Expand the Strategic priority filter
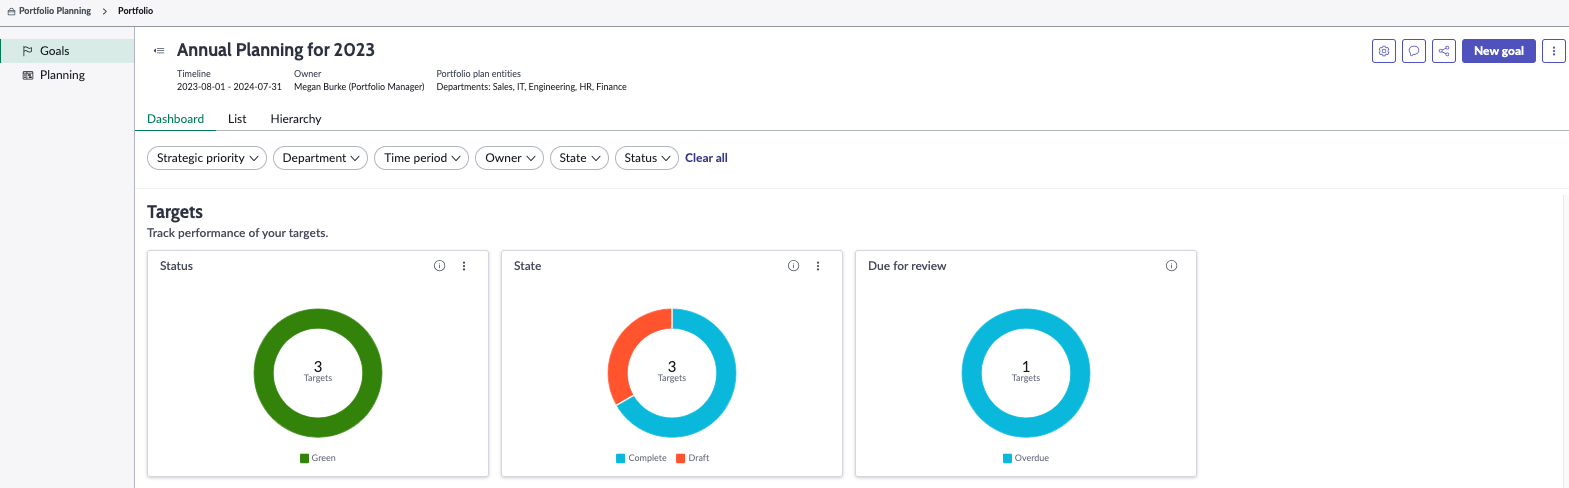The height and width of the screenshot is (488, 1569). click(207, 158)
